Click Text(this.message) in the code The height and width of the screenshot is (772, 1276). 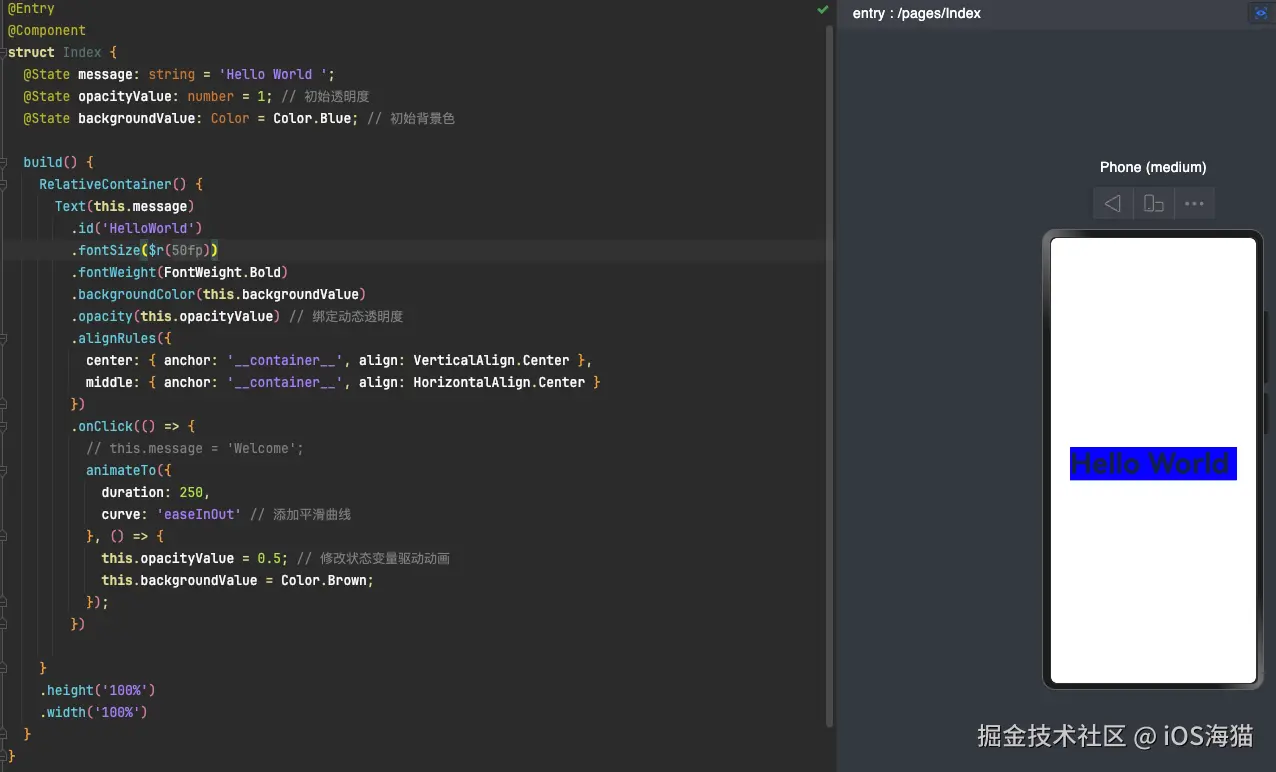124,206
